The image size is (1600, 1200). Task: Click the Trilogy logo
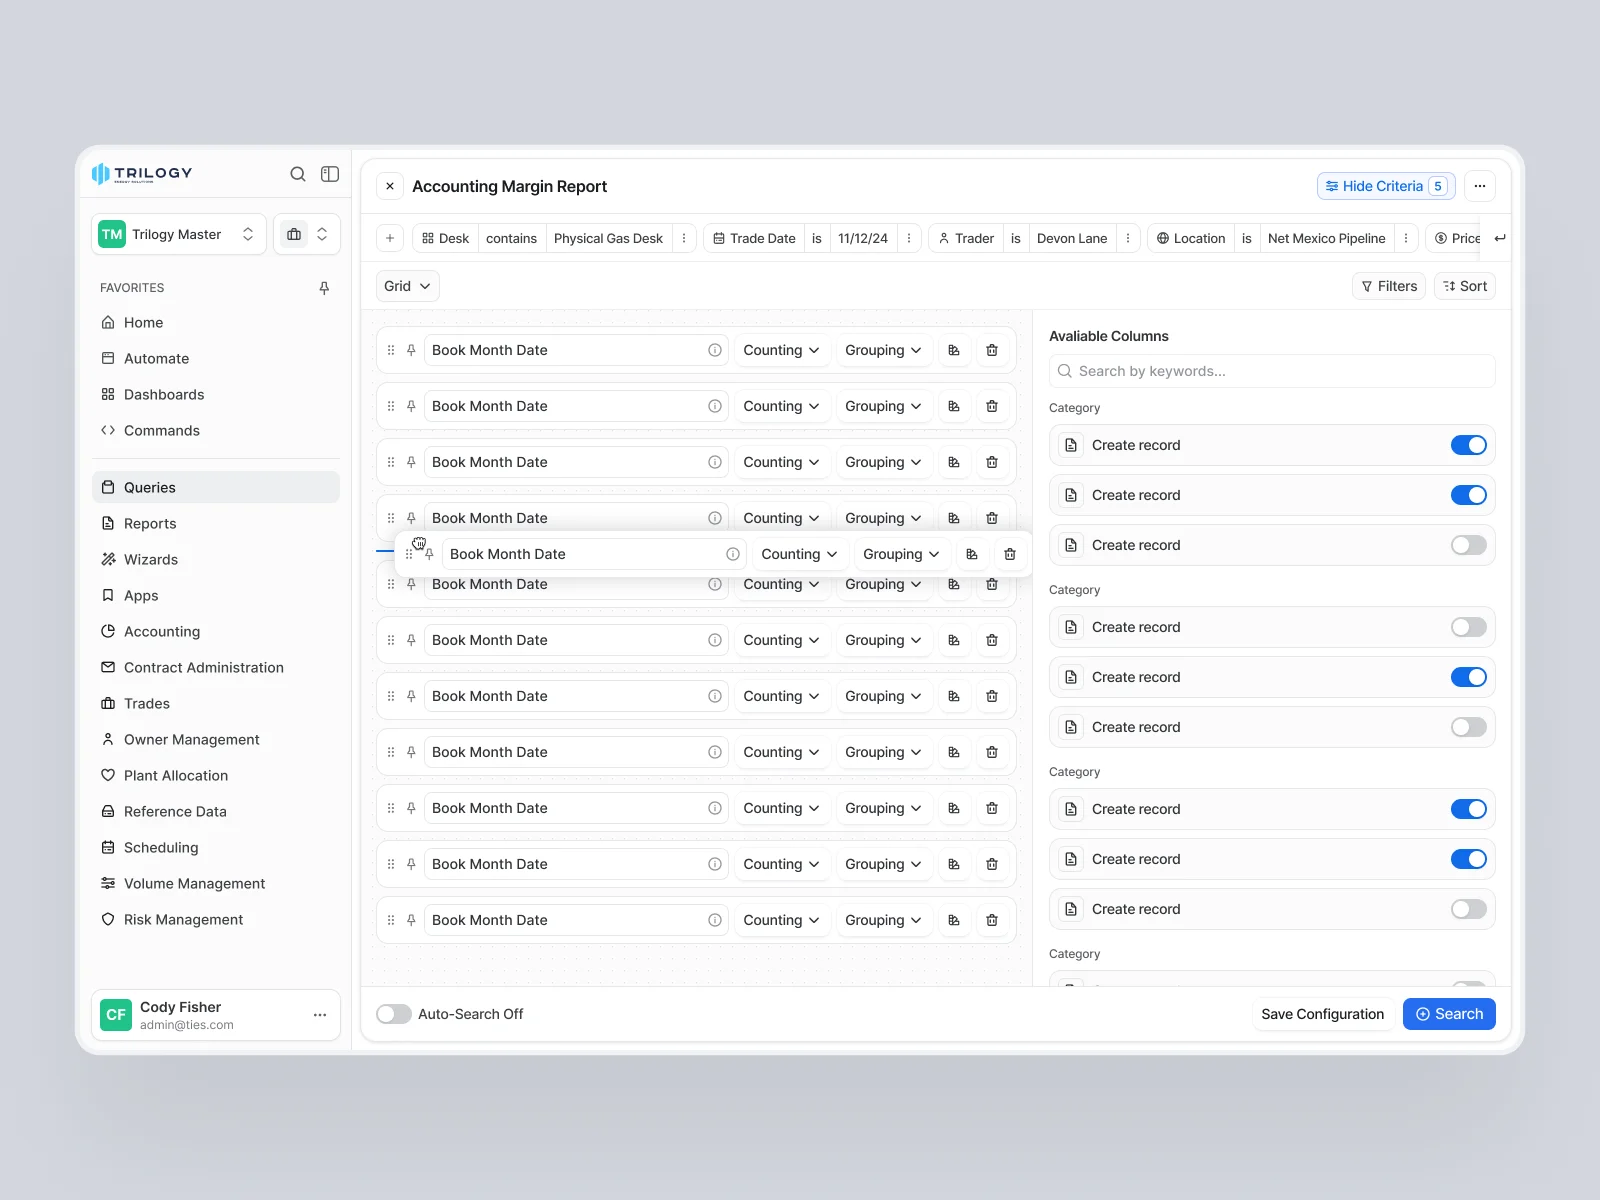point(142,173)
